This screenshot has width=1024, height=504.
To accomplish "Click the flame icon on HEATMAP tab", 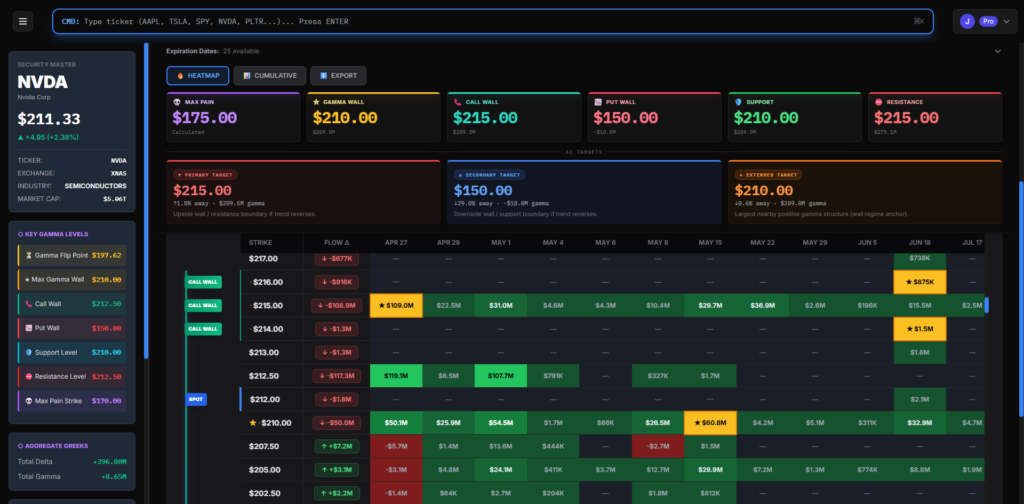I will (180, 76).
